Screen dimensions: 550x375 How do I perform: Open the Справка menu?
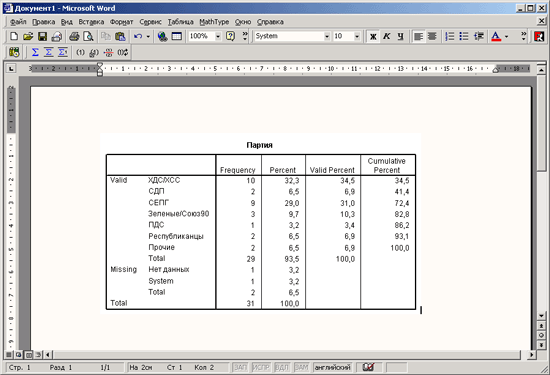[x=270, y=22]
